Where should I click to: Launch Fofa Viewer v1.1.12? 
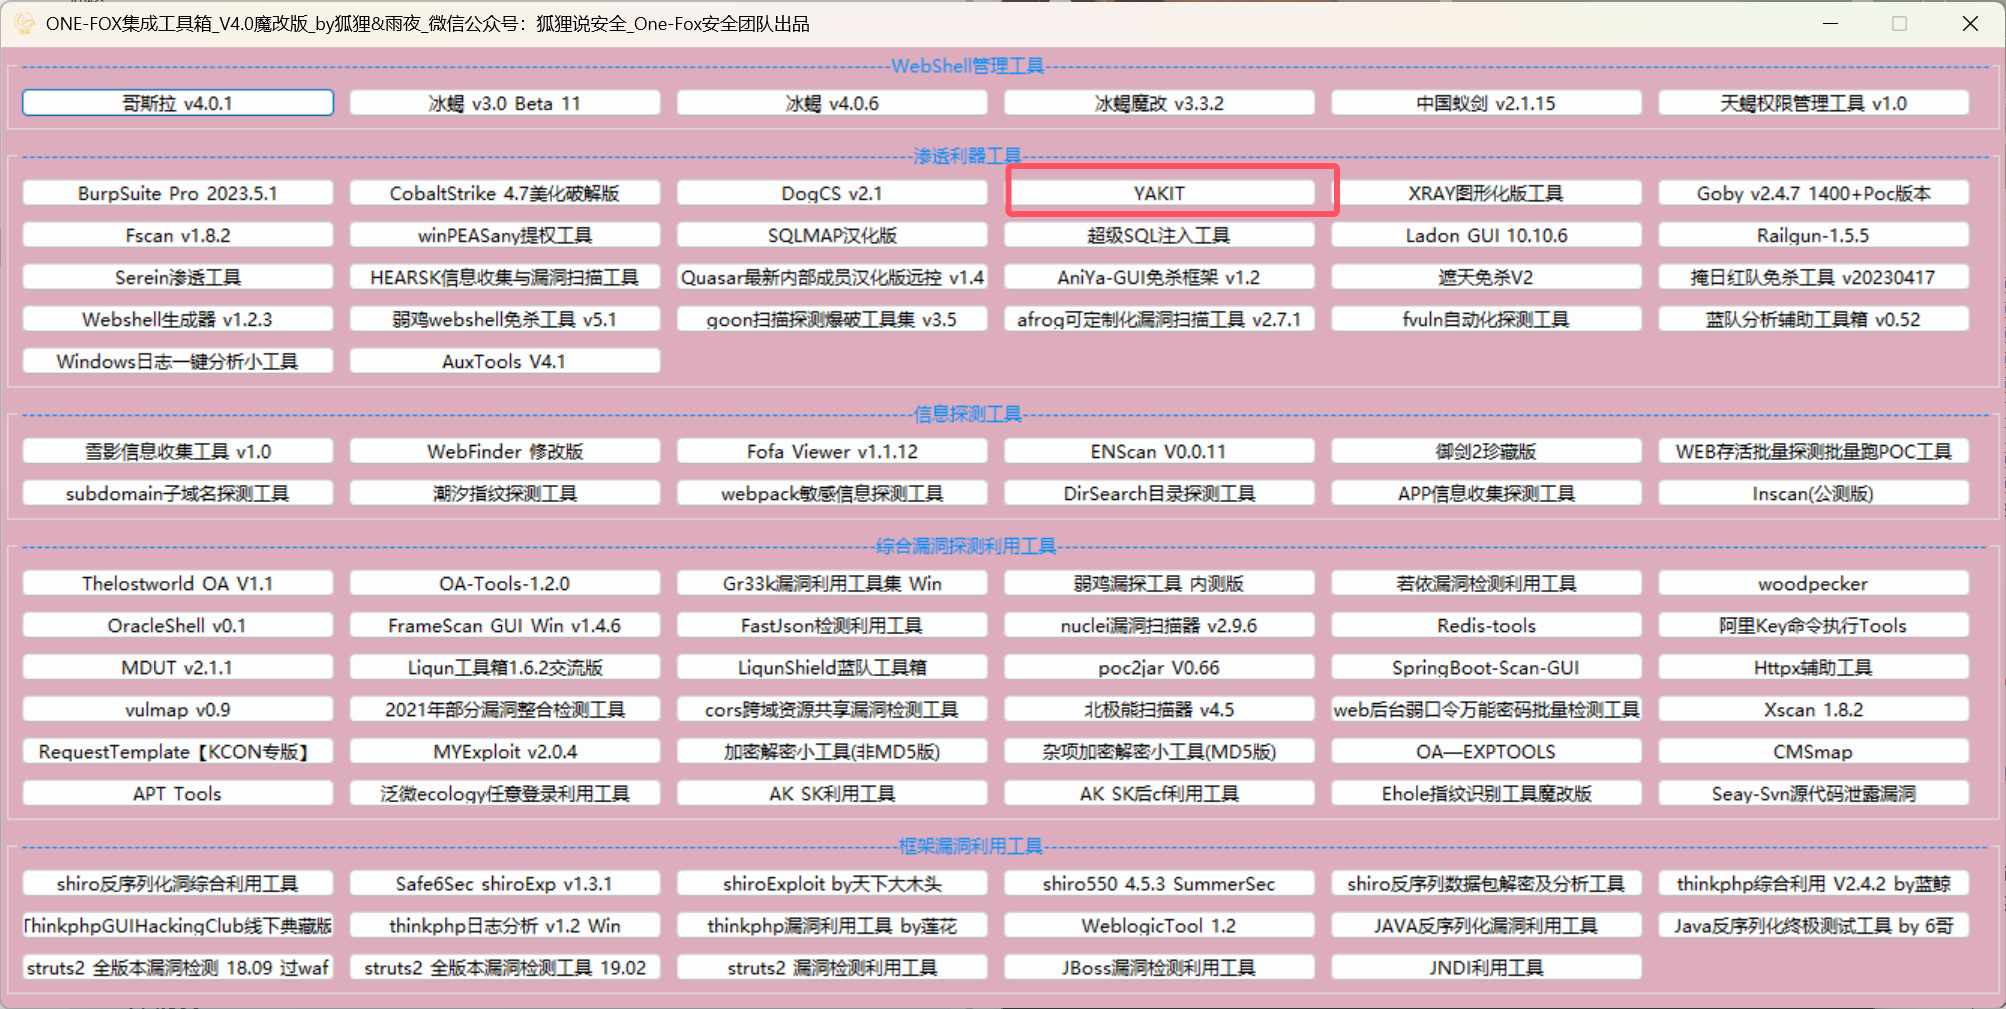pos(832,451)
